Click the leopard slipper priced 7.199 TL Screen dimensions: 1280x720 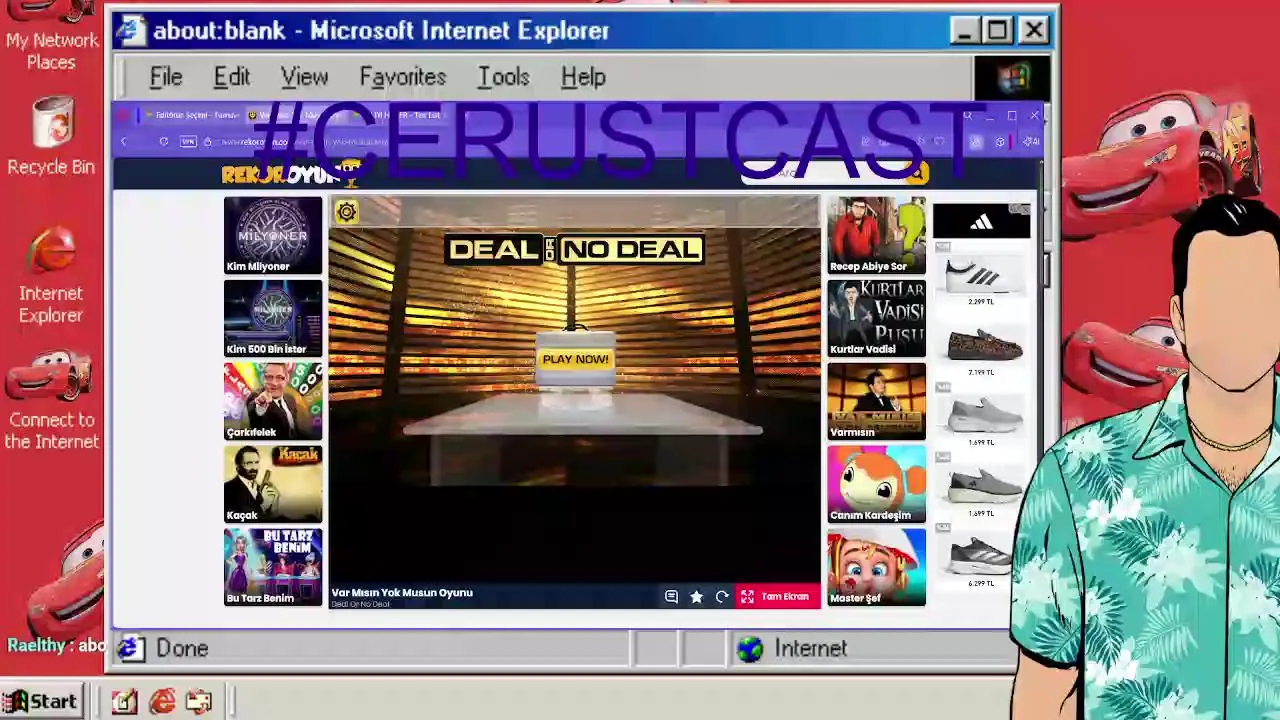(984, 346)
